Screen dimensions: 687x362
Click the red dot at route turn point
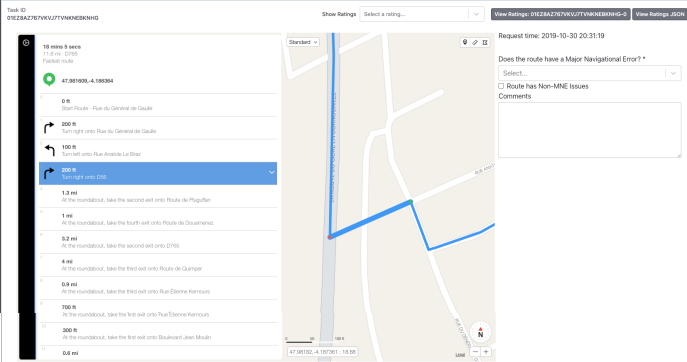click(330, 237)
